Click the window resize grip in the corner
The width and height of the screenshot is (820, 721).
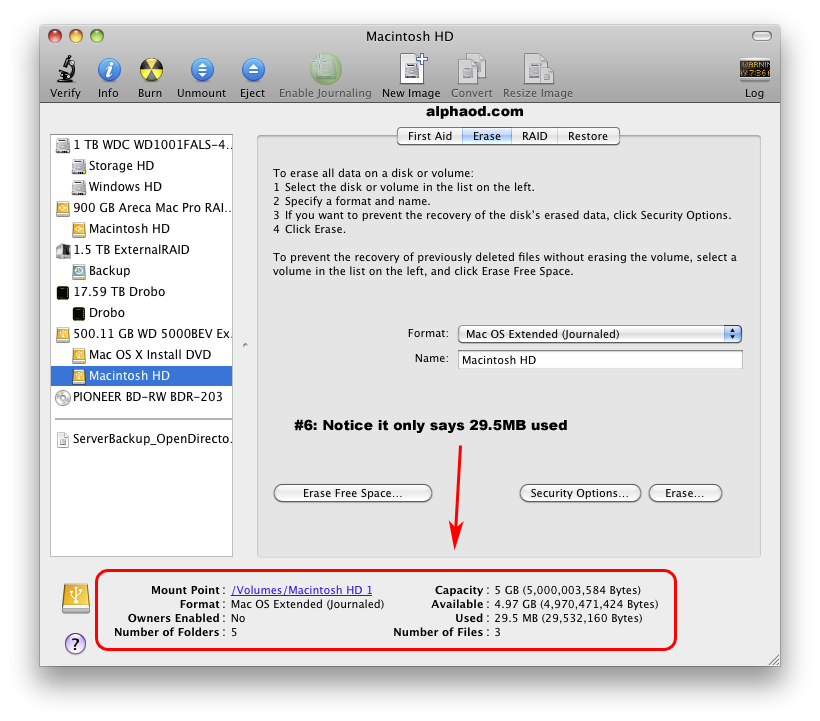click(774, 660)
